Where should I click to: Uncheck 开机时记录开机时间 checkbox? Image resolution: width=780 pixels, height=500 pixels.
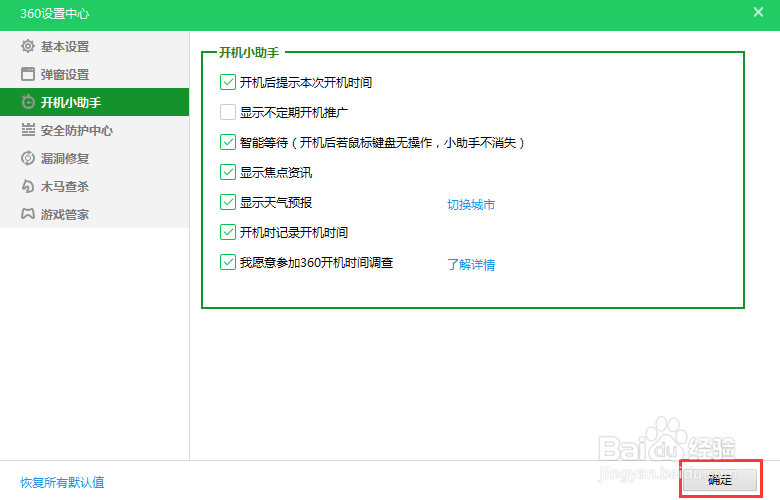point(228,232)
